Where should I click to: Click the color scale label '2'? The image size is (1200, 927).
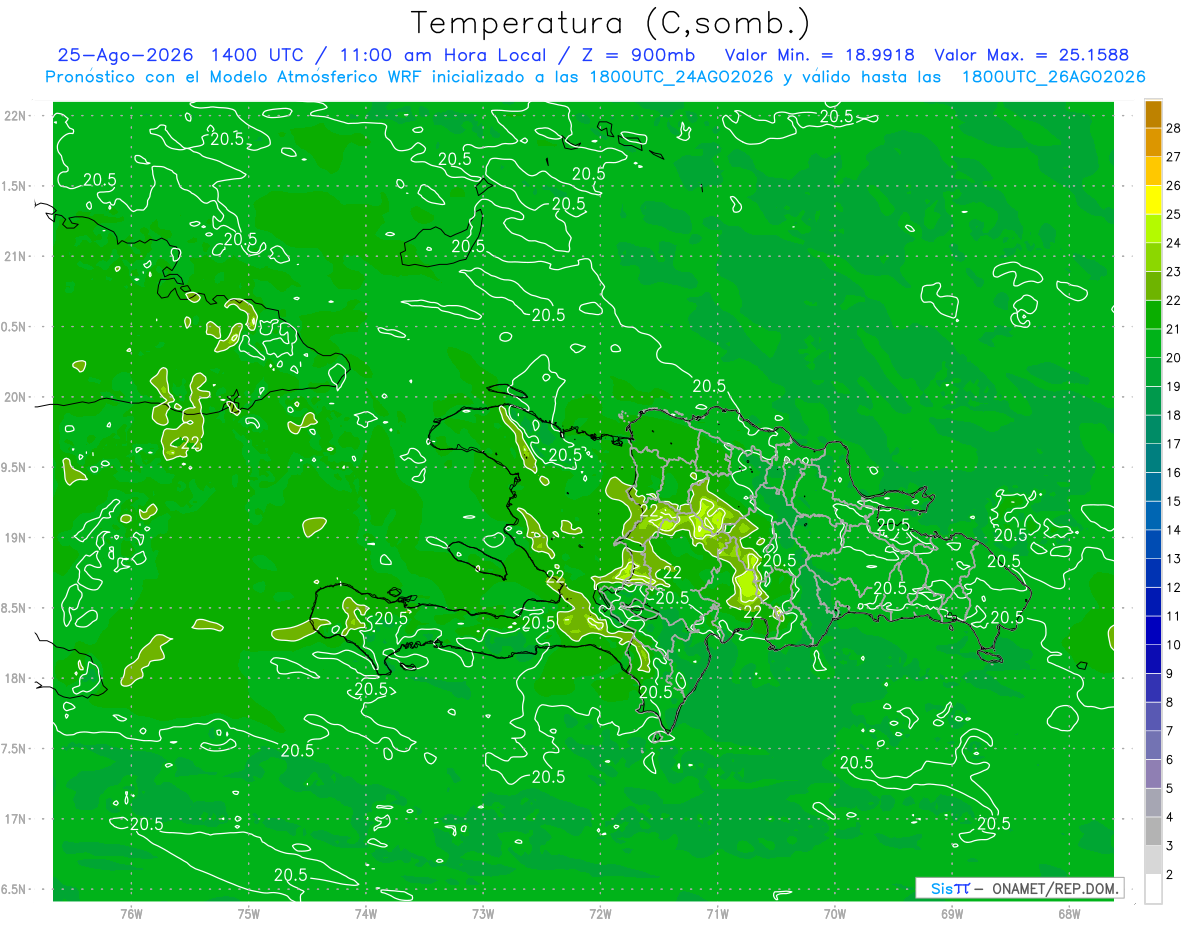[1171, 875]
